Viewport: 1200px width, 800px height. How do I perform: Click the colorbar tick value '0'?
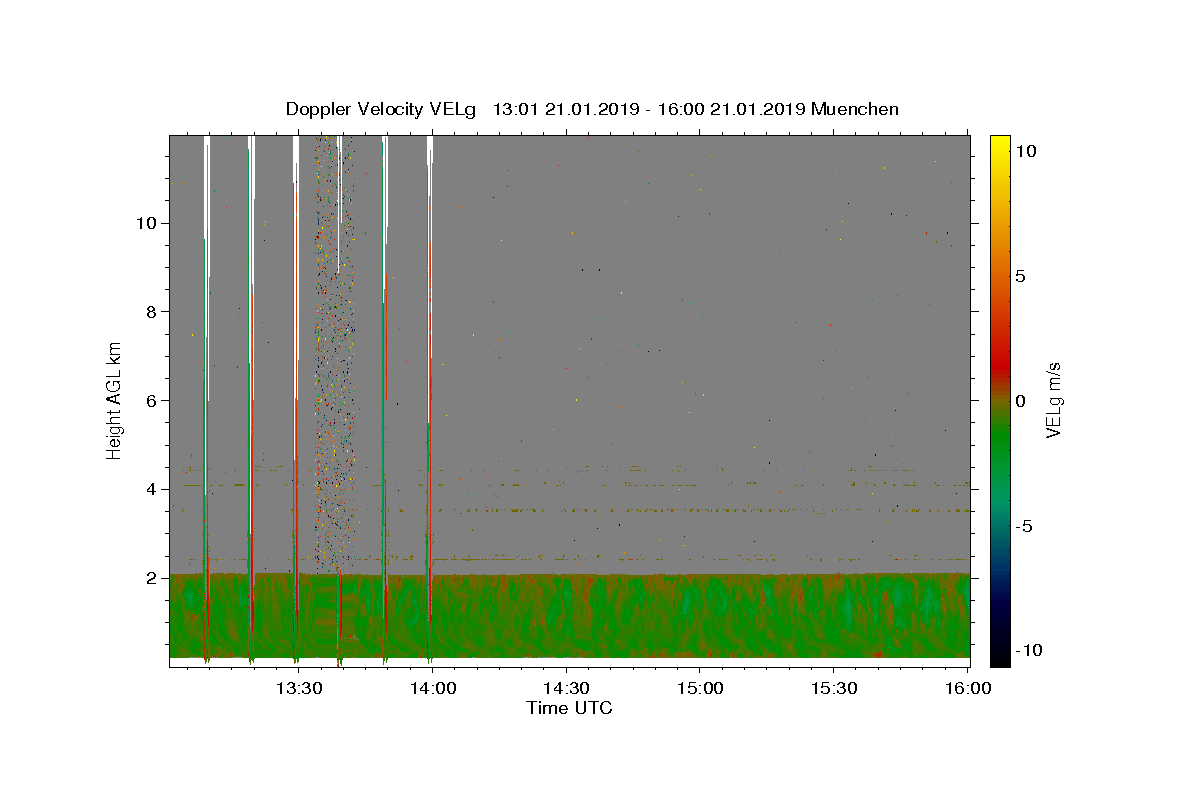1021,400
